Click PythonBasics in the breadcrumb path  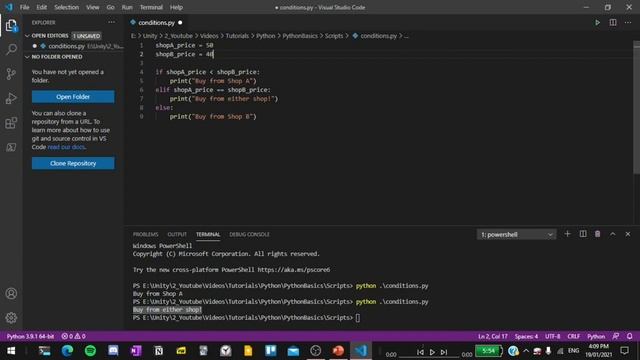tap(300, 36)
